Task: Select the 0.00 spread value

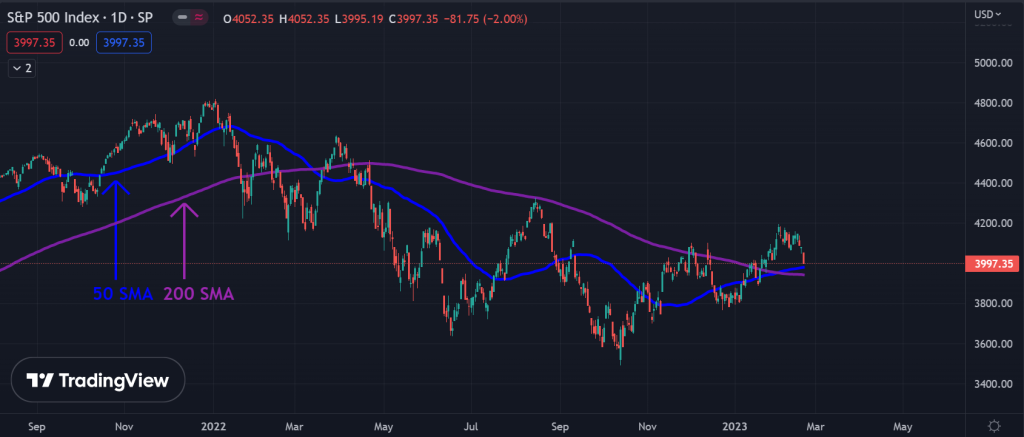Action: [x=79, y=43]
